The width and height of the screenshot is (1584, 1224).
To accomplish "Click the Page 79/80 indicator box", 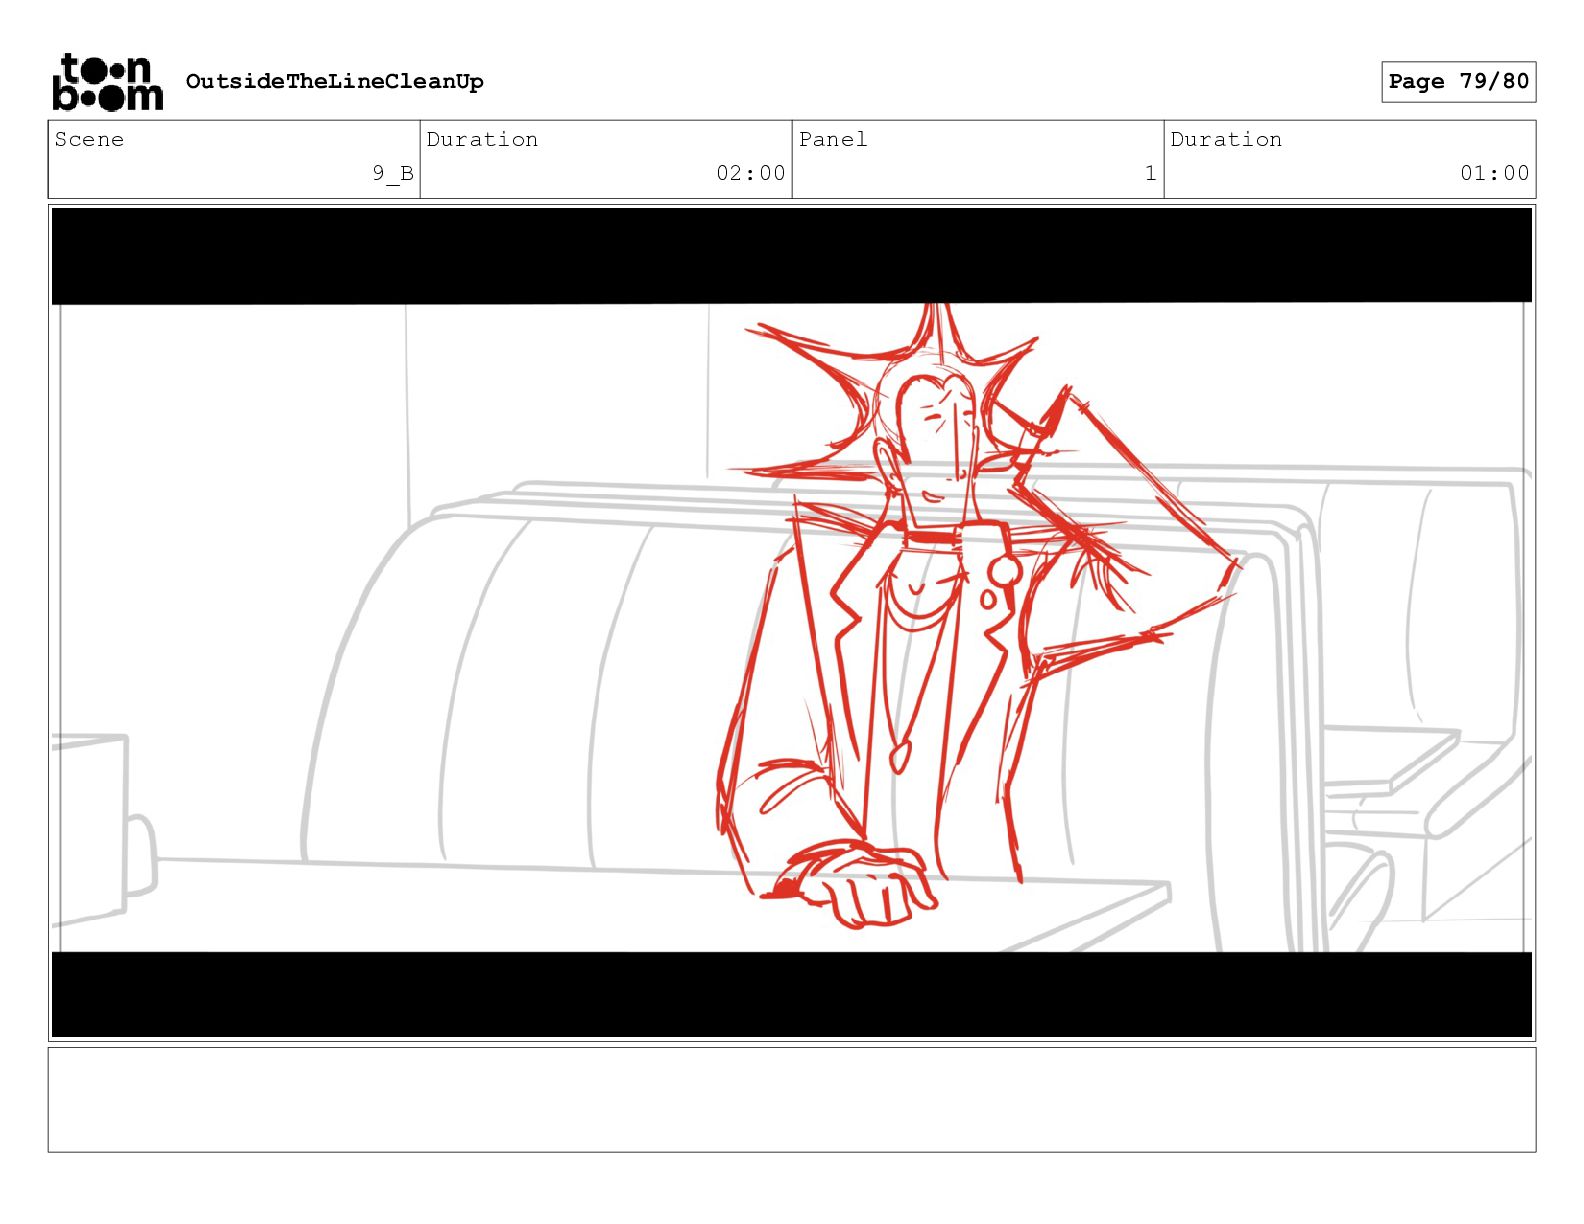I will [x=1458, y=82].
